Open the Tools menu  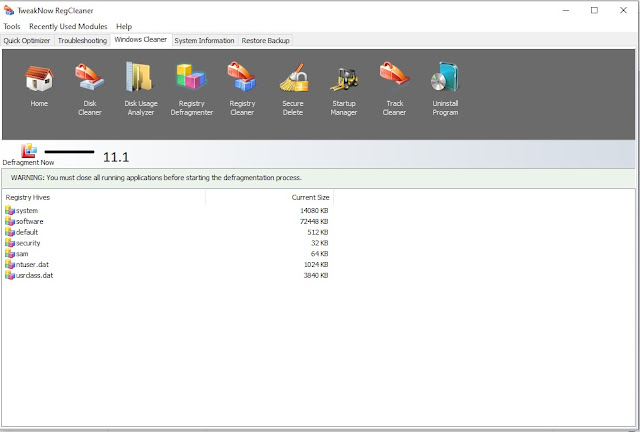pyautogui.click(x=12, y=27)
